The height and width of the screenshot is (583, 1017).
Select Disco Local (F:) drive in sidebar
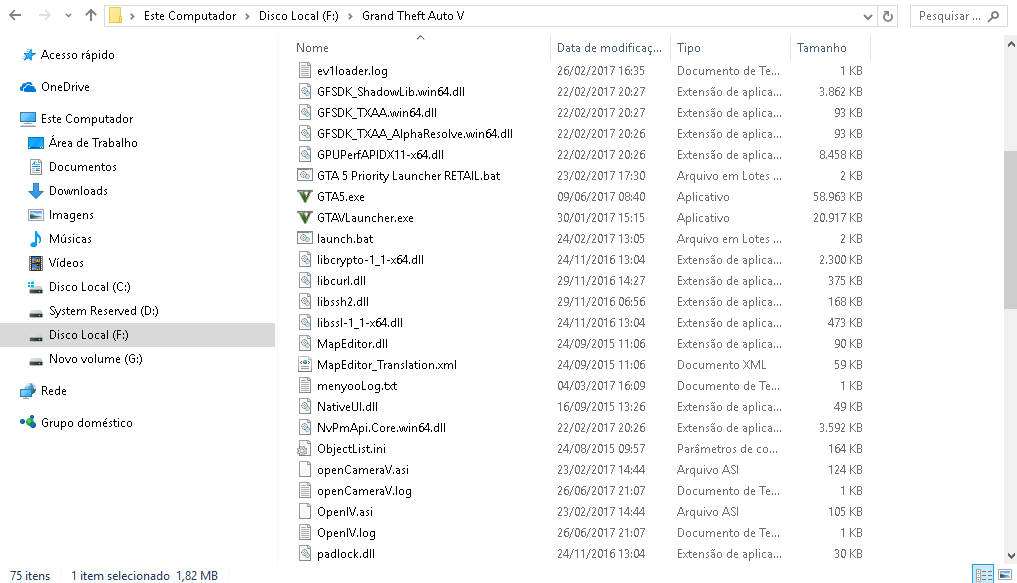pyautogui.click(x=138, y=335)
